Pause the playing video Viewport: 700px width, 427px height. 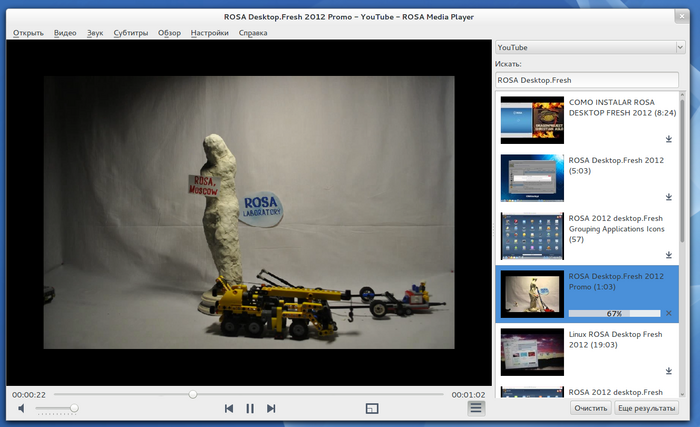click(x=250, y=408)
